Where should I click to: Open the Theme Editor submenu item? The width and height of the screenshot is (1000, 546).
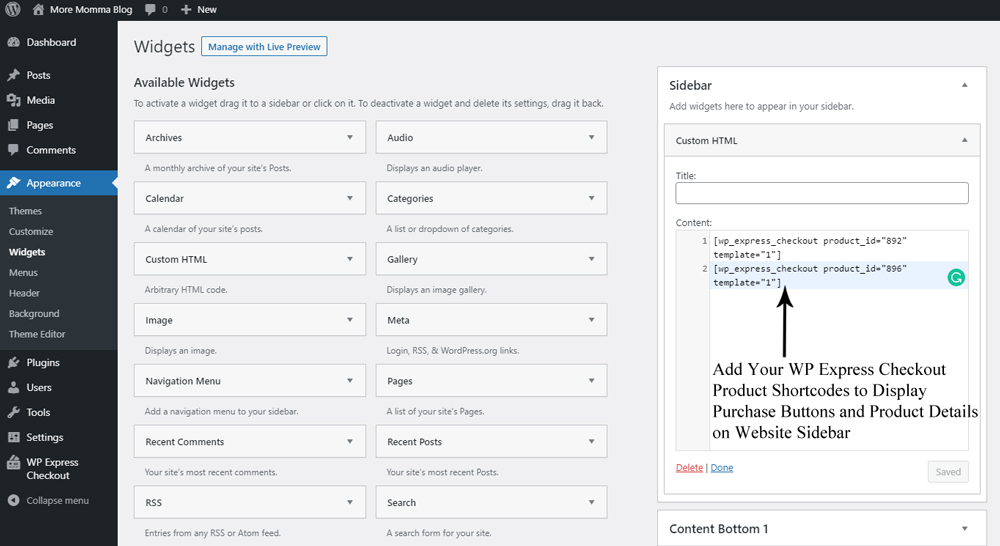pos(37,334)
